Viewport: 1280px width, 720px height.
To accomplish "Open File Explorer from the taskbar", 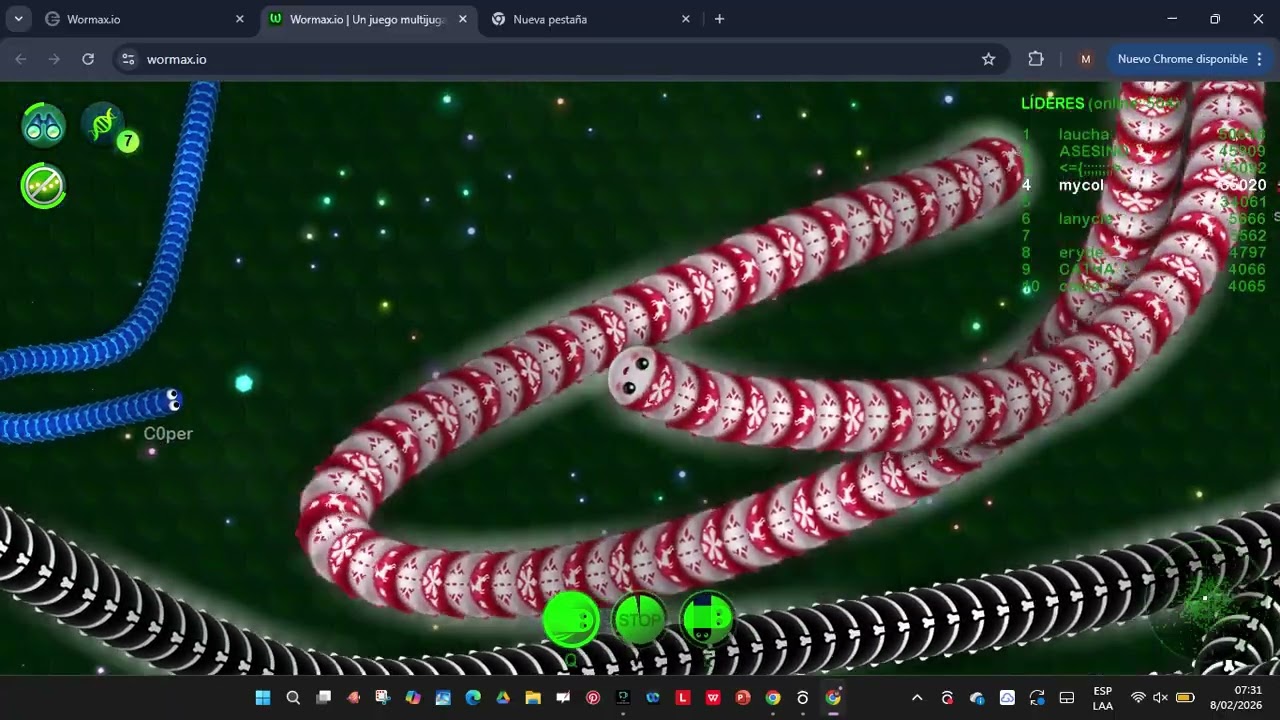I will point(533,698).
